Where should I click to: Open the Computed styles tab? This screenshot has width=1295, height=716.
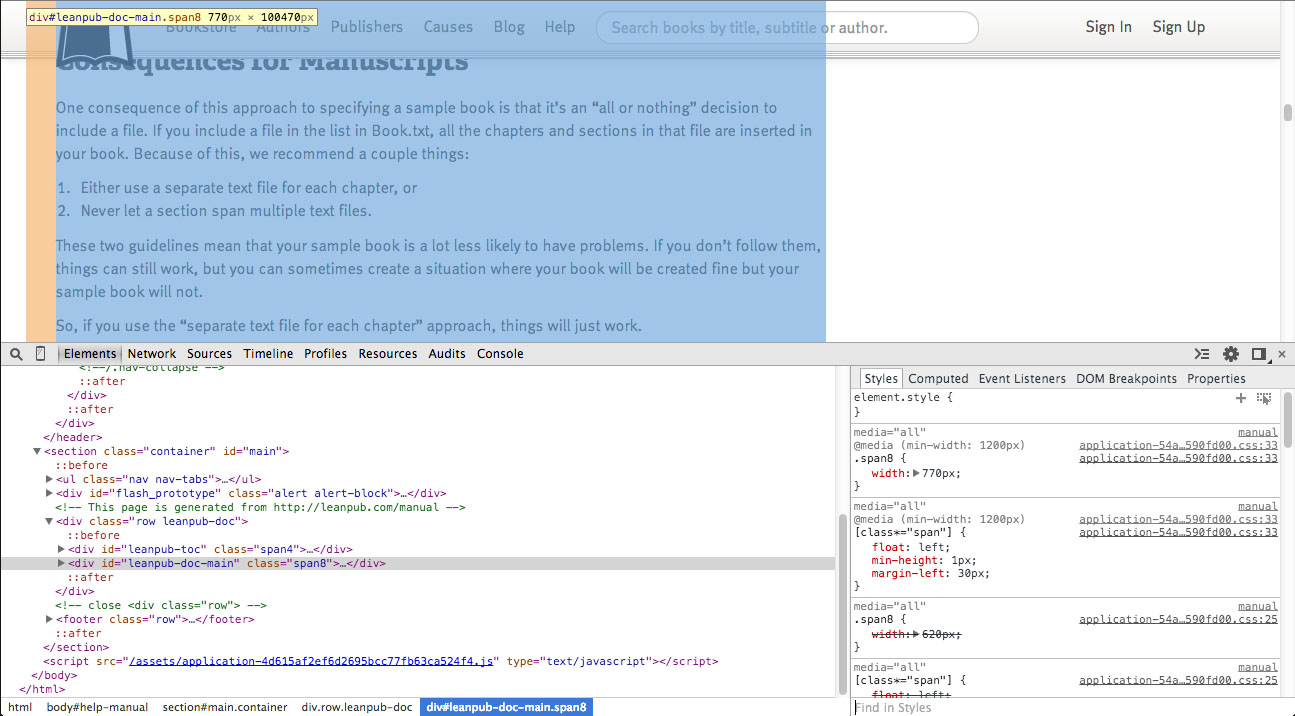tap(938, 378)
